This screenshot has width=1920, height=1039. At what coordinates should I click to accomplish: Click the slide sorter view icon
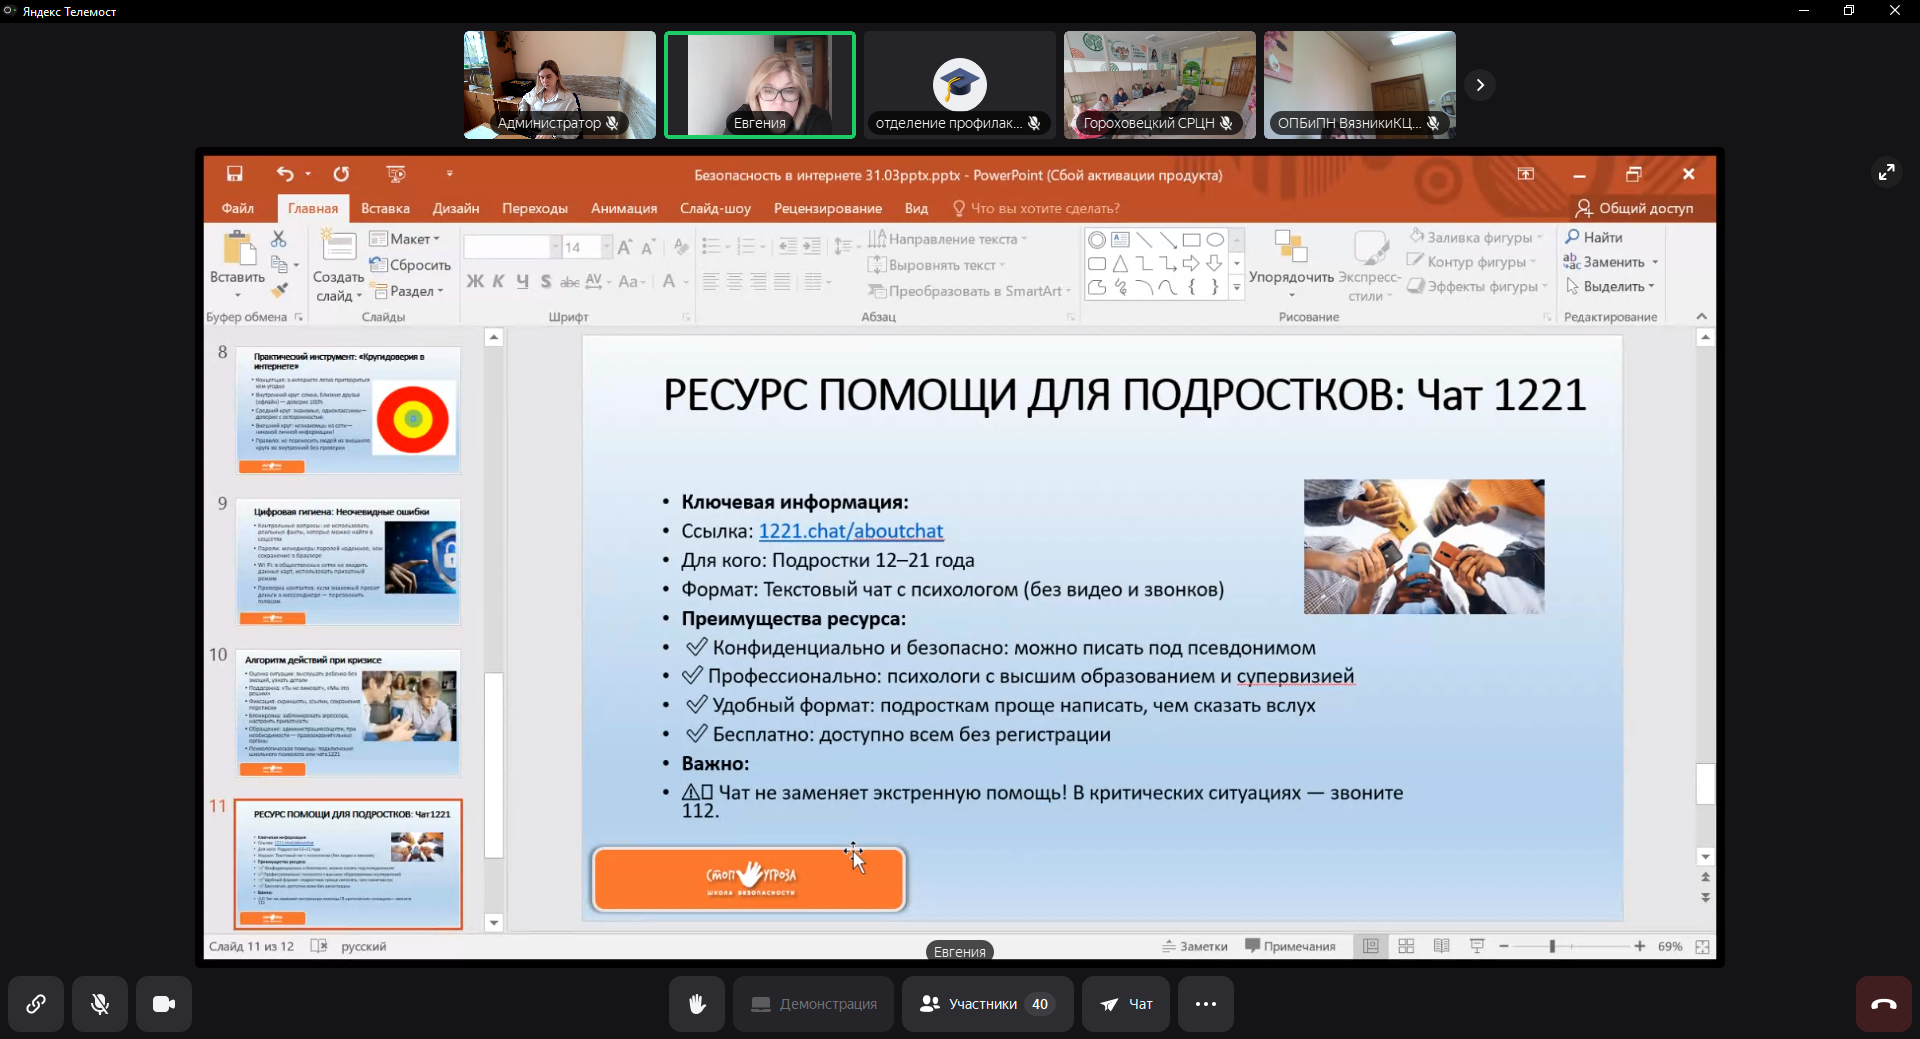pyautogui.click(x=1406, y=946)
